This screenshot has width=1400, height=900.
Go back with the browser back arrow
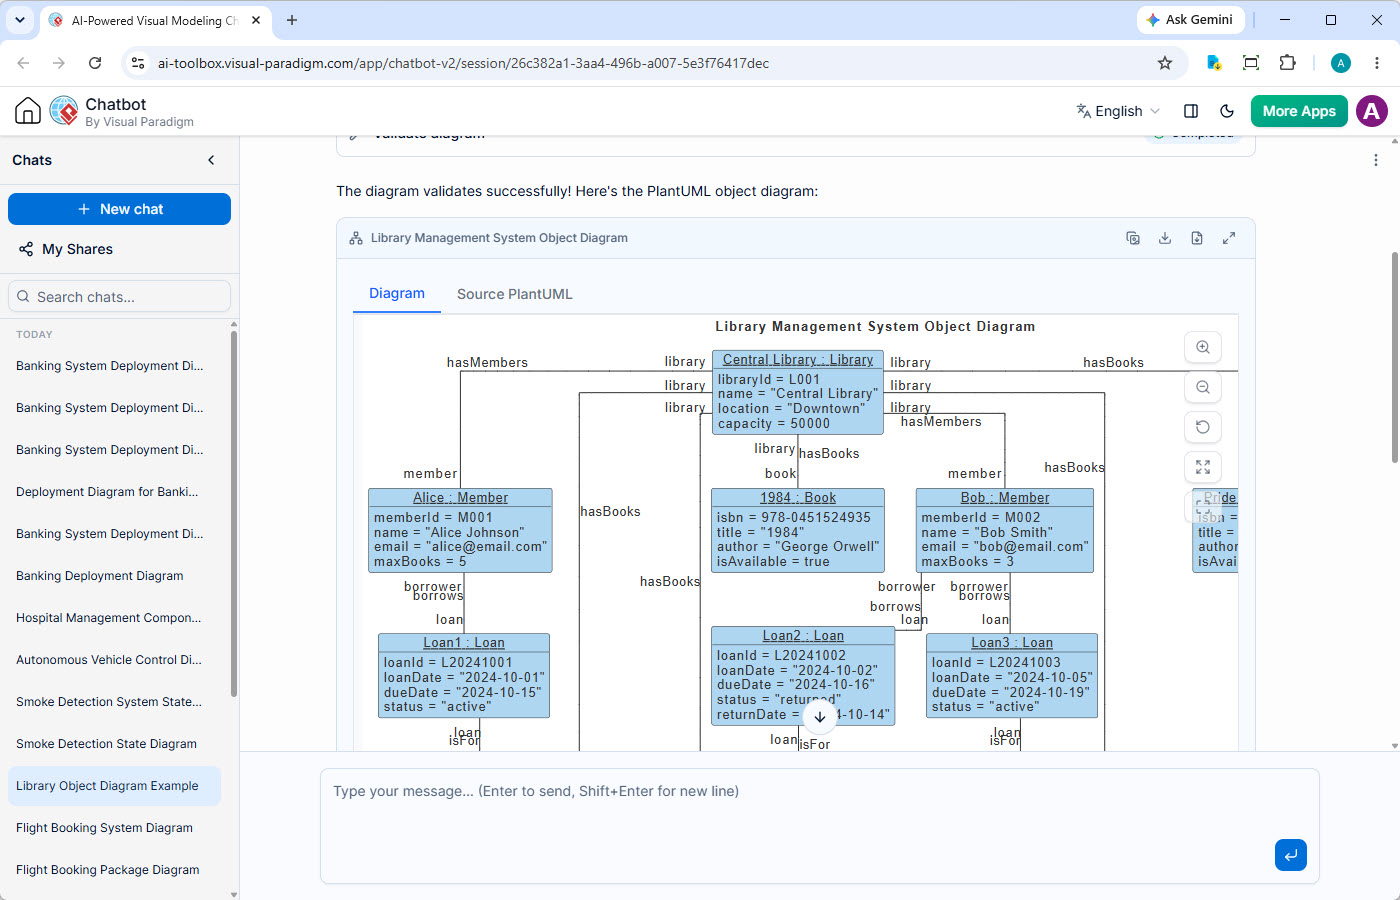click(23, 63)
